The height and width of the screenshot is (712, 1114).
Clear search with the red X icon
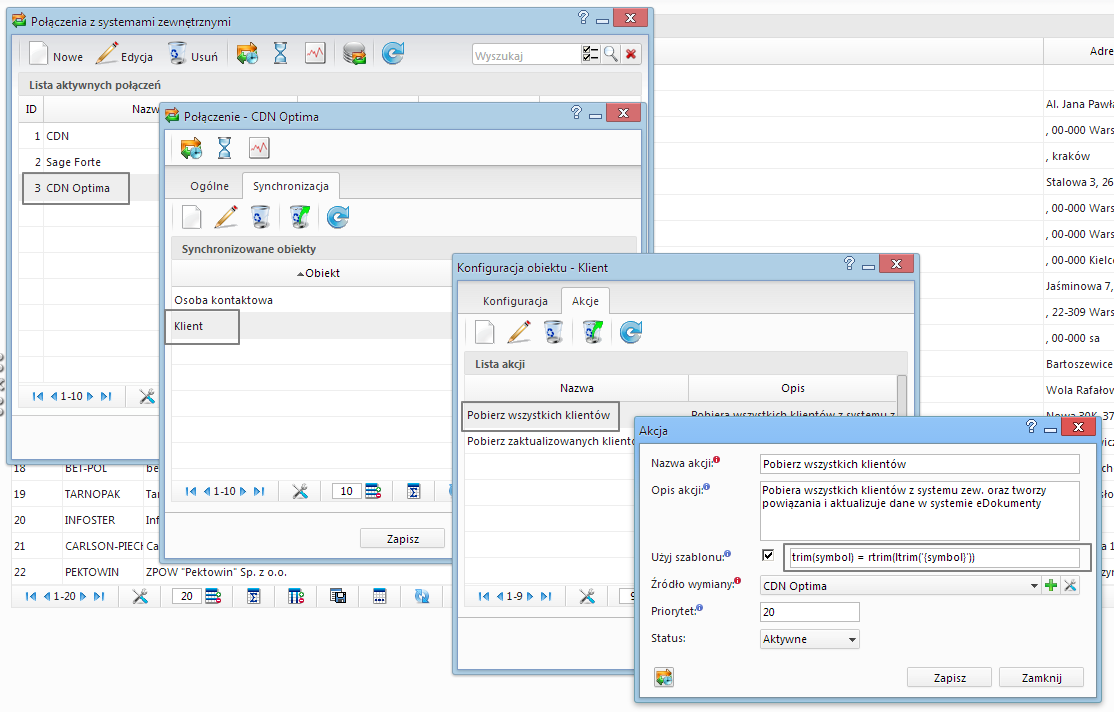630,55
